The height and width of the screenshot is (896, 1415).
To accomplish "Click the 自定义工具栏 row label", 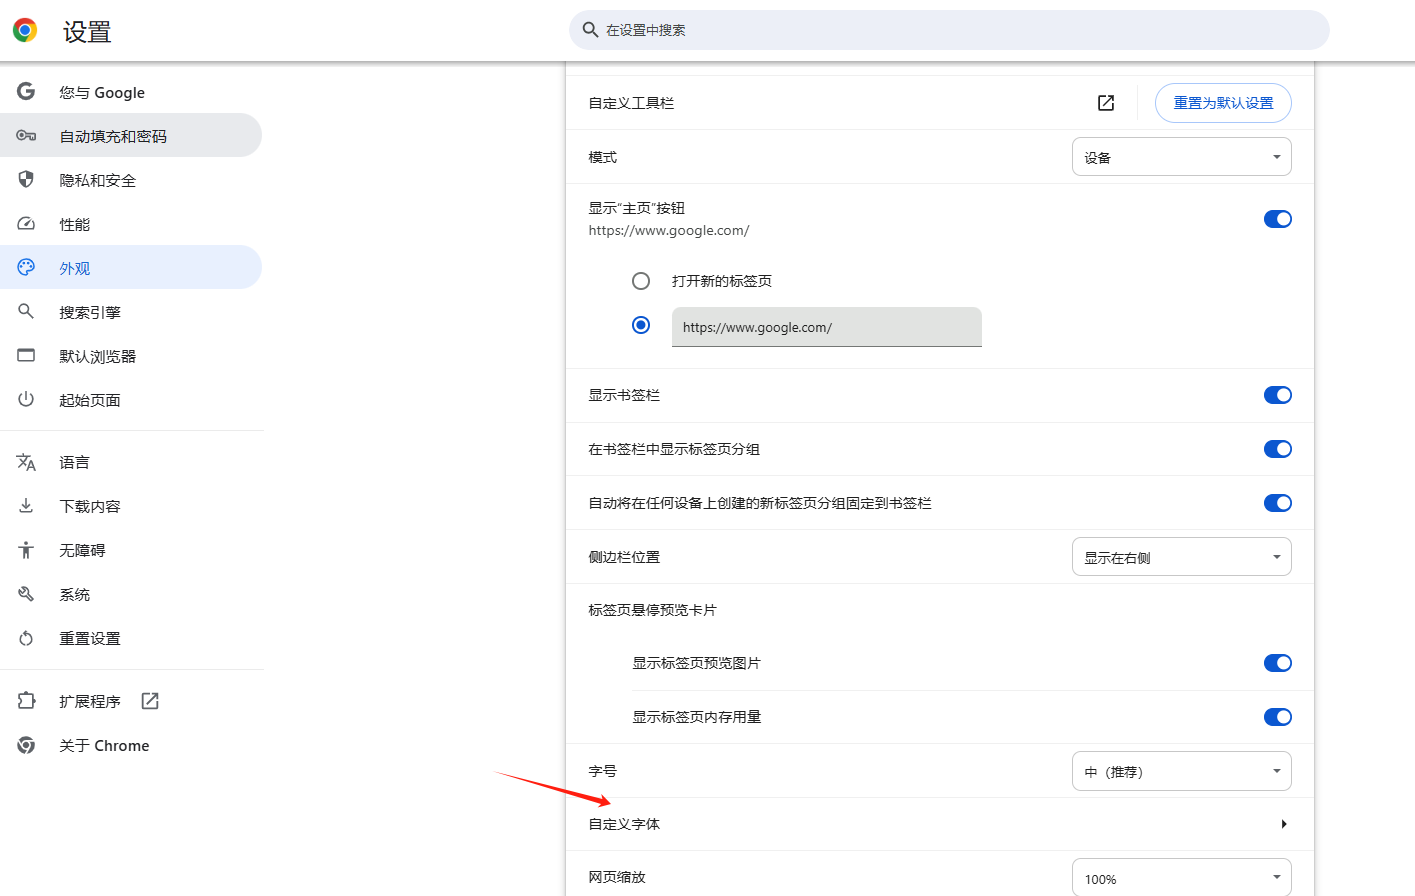I will pos(631,103).
